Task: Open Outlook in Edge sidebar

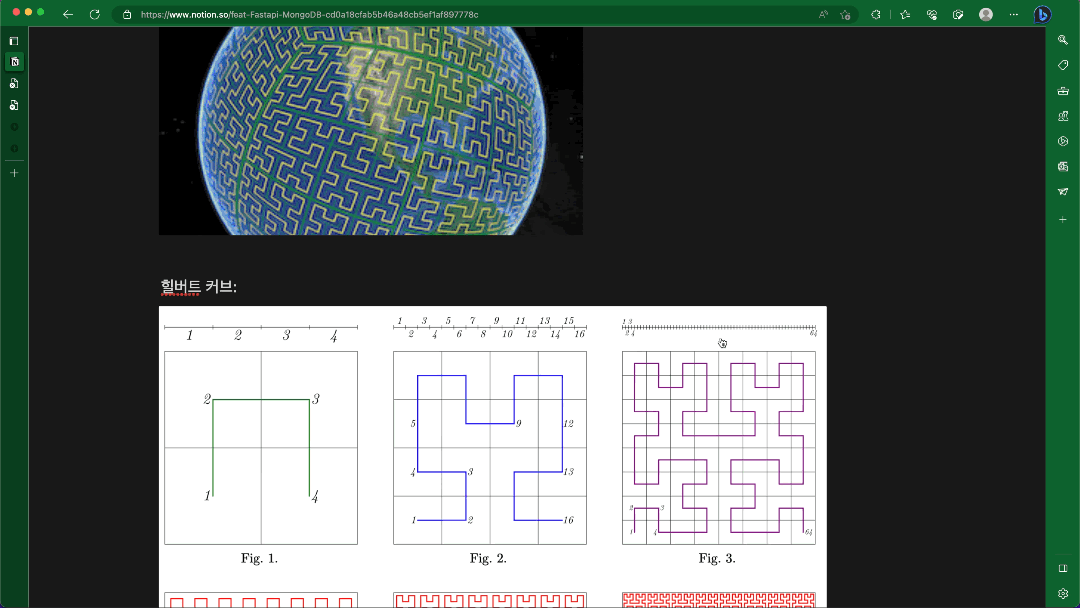Action: pos(1063,167)
